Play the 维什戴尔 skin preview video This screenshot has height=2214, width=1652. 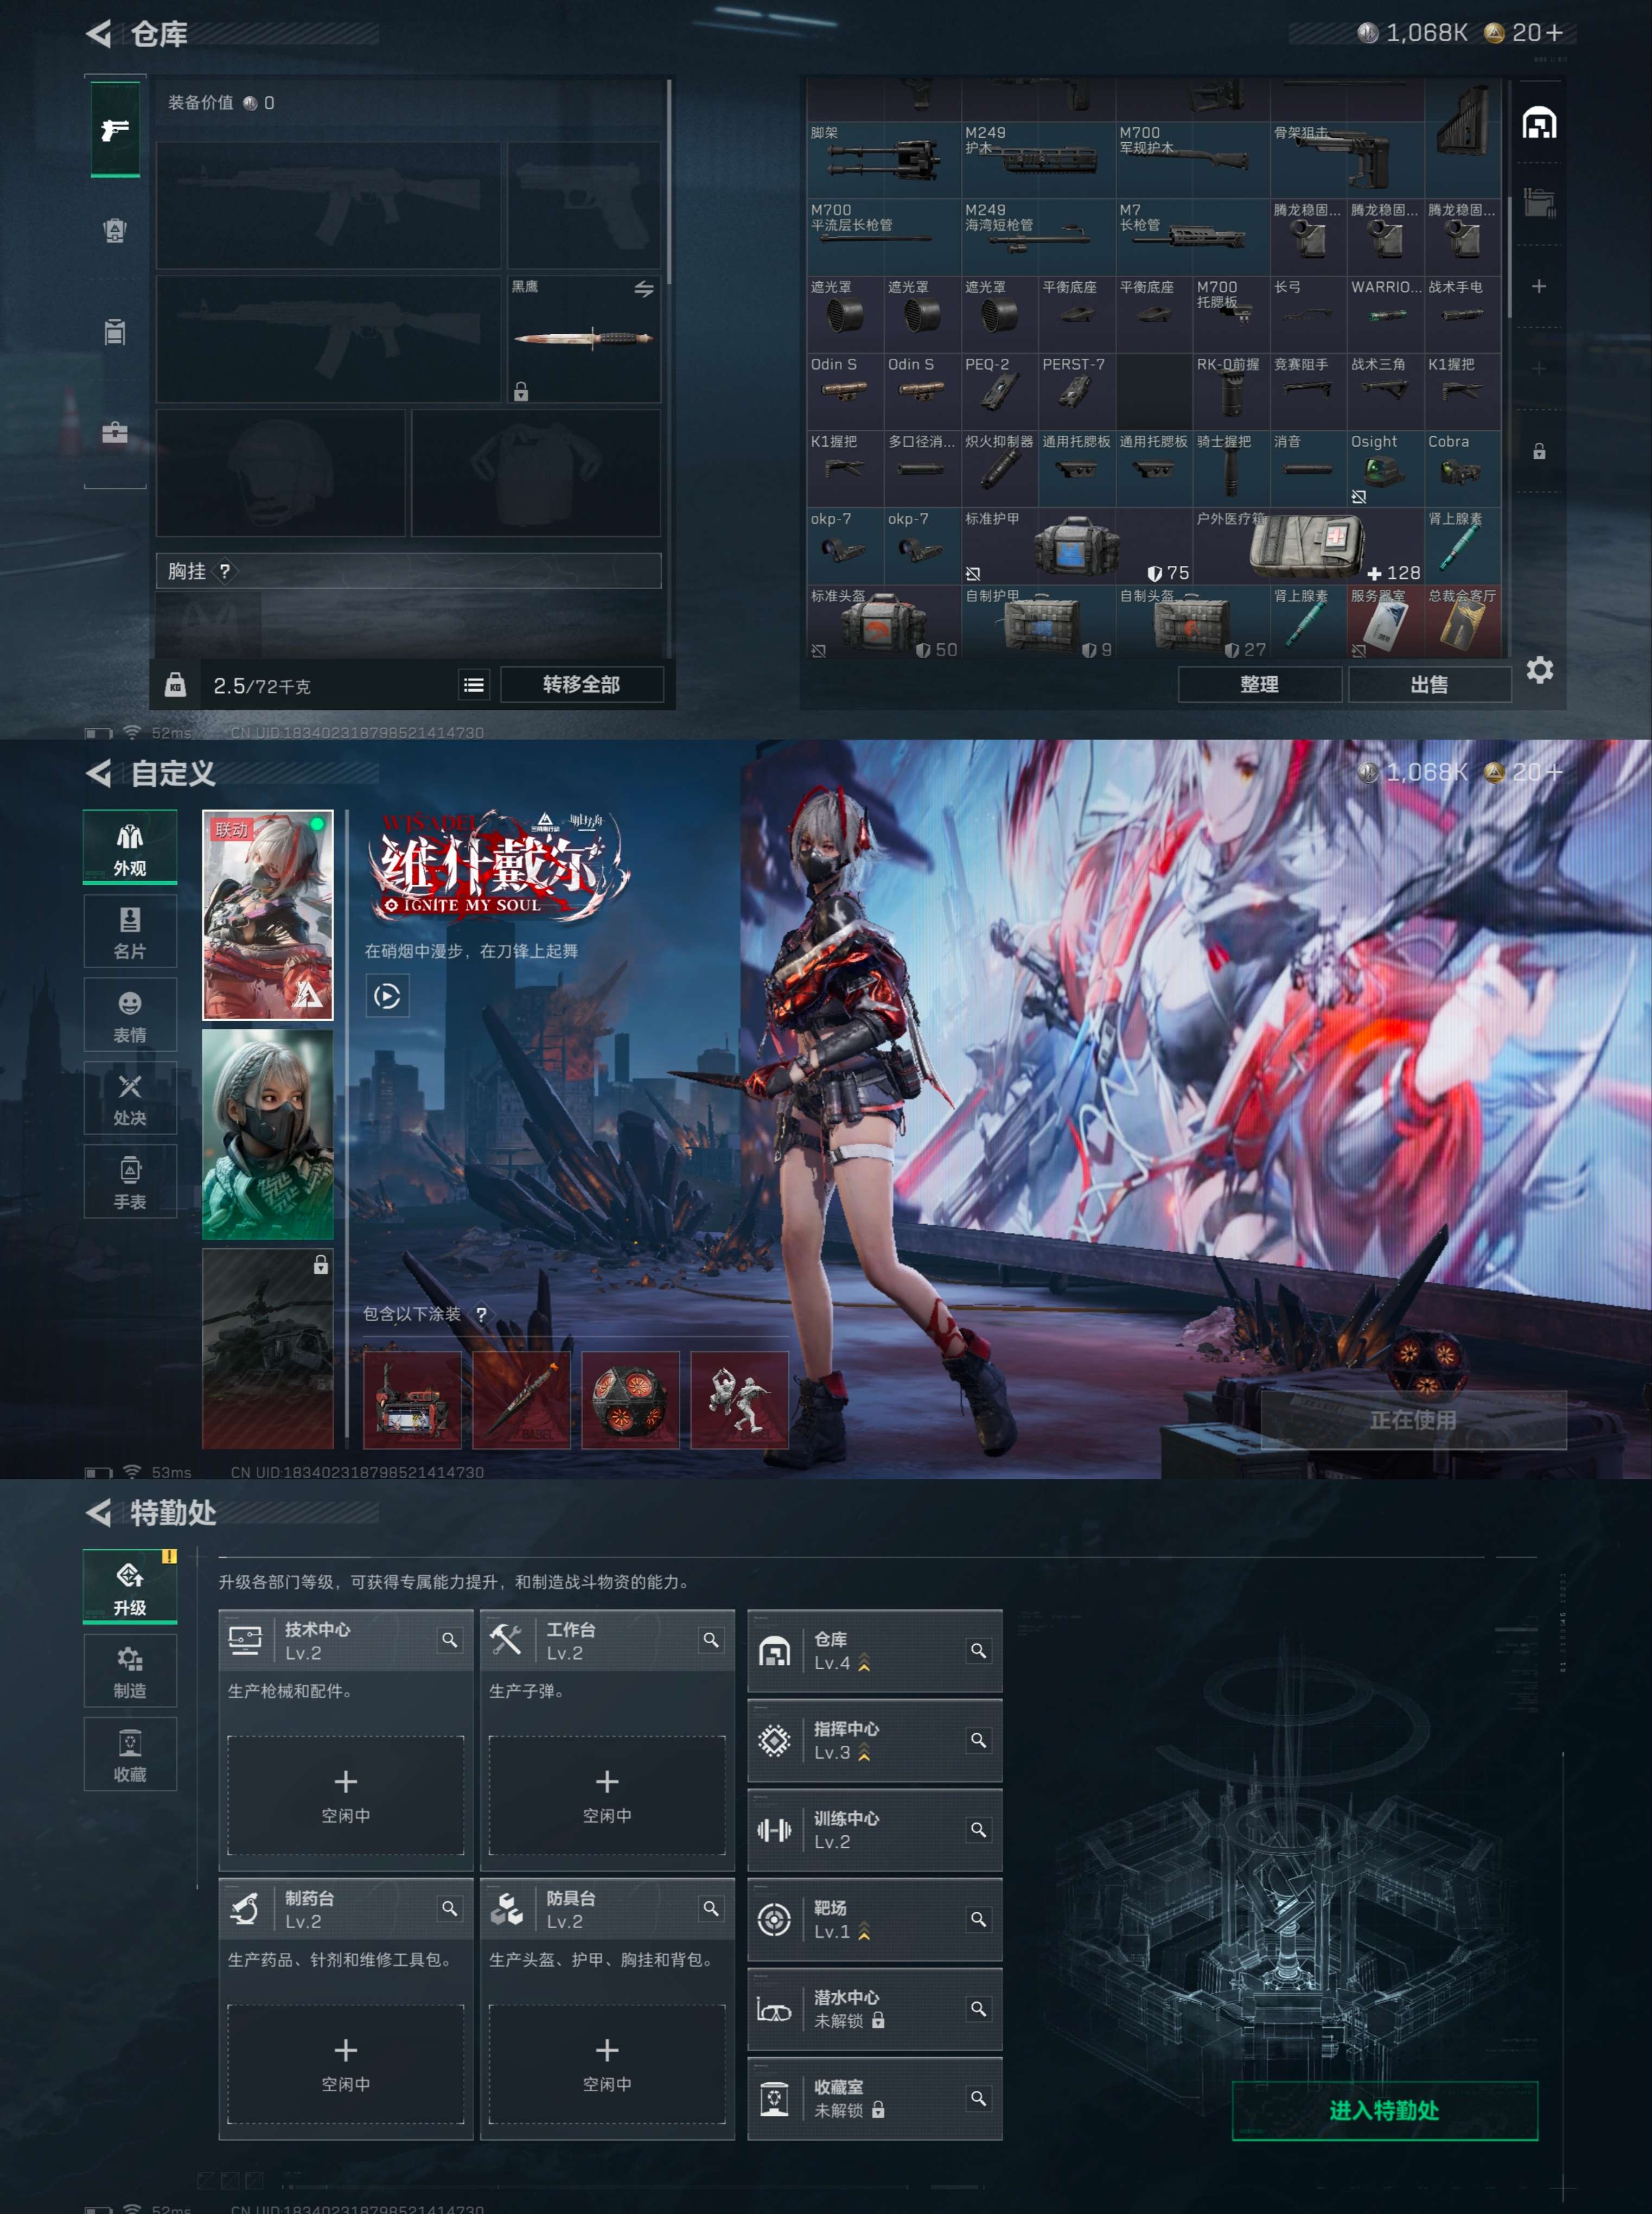point(387,996)
